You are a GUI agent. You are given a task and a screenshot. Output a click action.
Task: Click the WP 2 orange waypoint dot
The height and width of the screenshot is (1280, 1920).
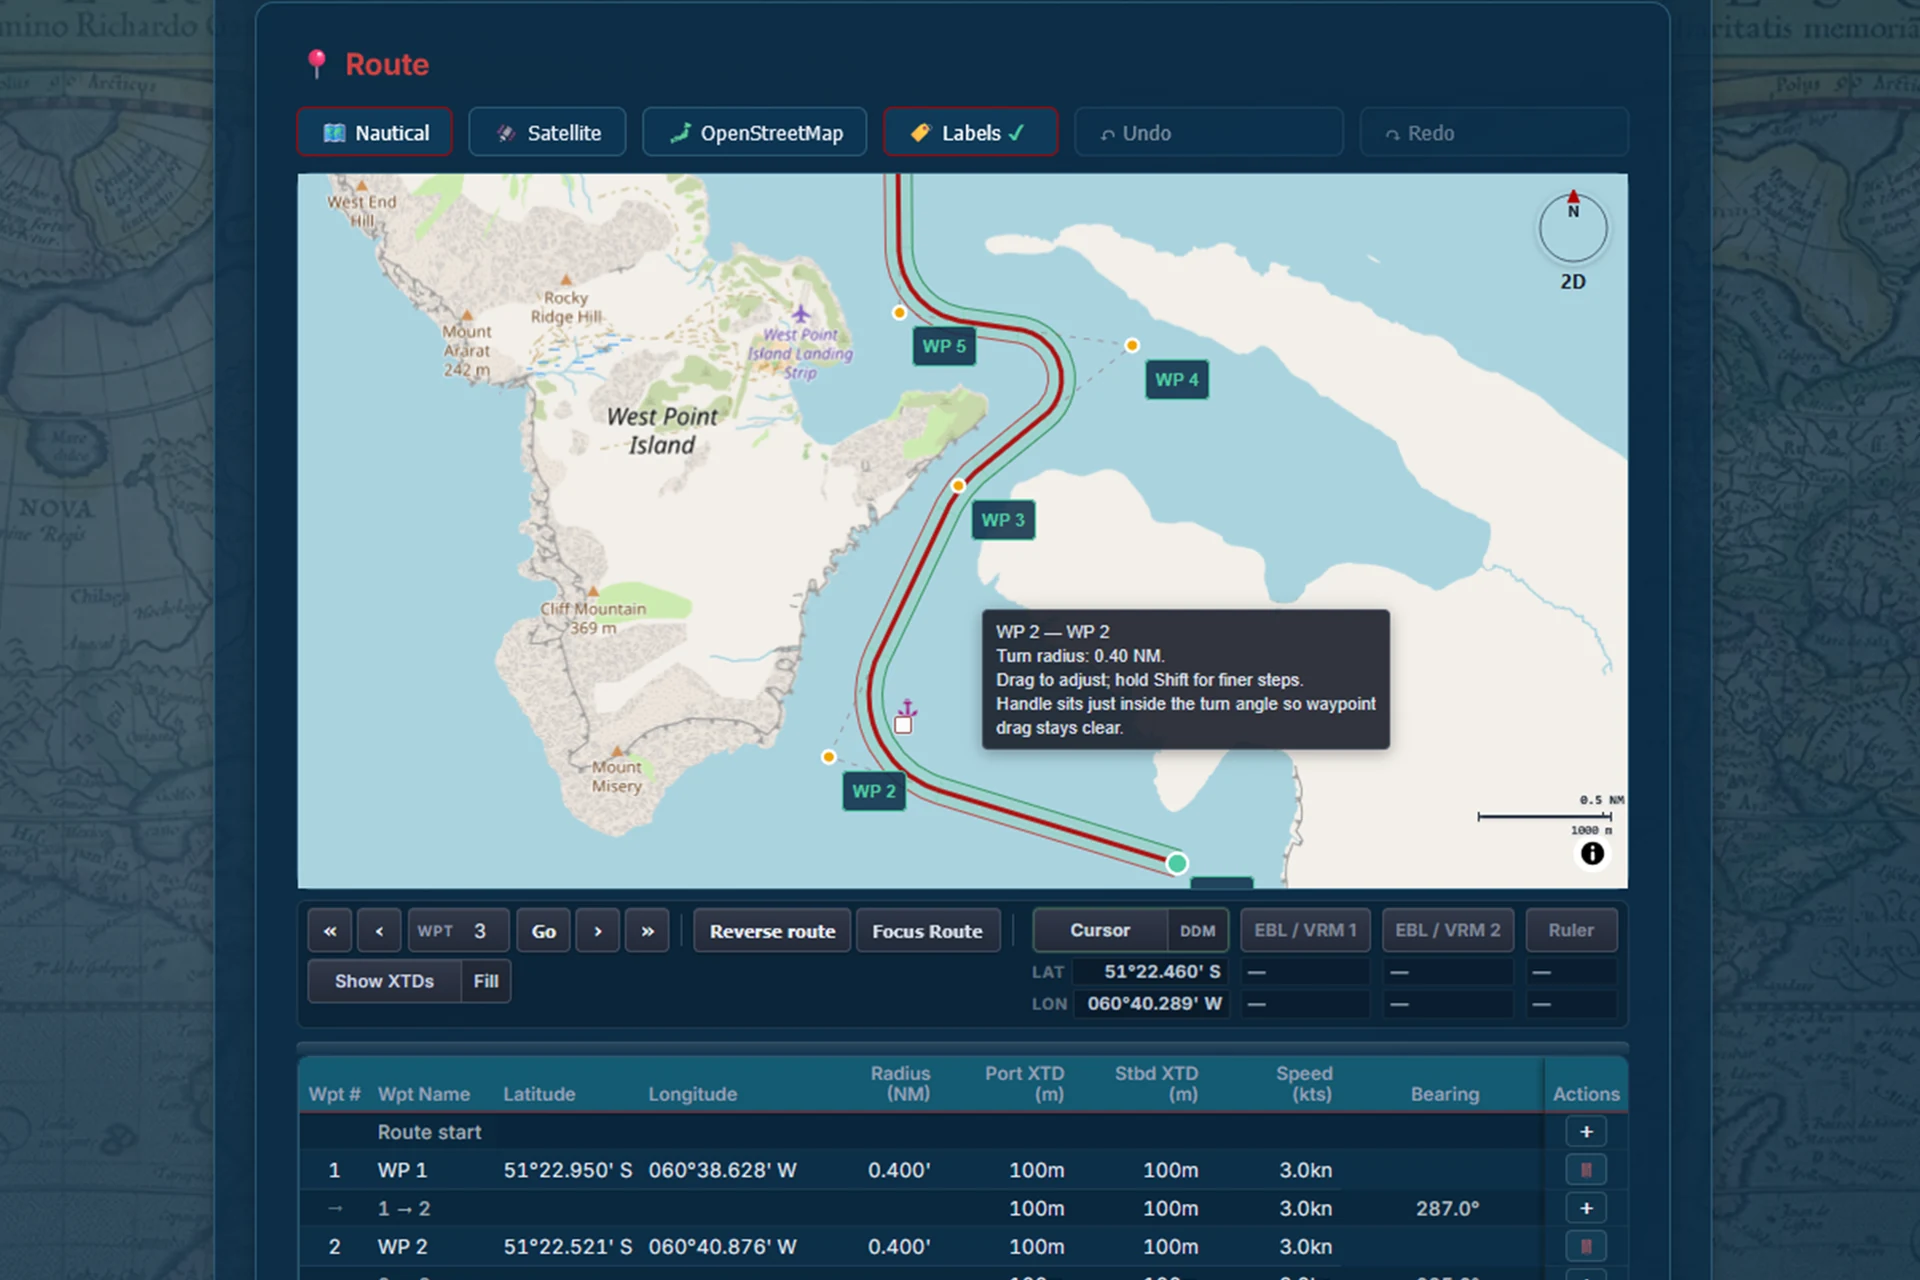(829, 757)
